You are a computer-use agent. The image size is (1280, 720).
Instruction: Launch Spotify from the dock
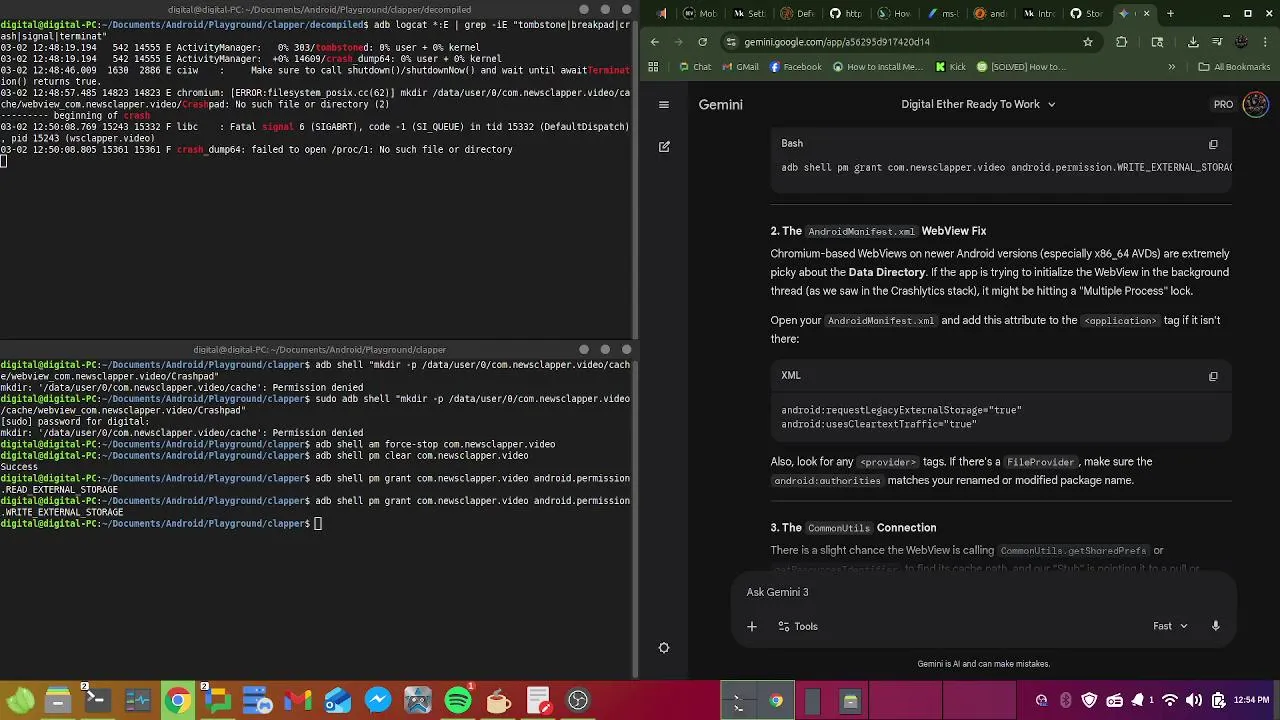[458, 700]
